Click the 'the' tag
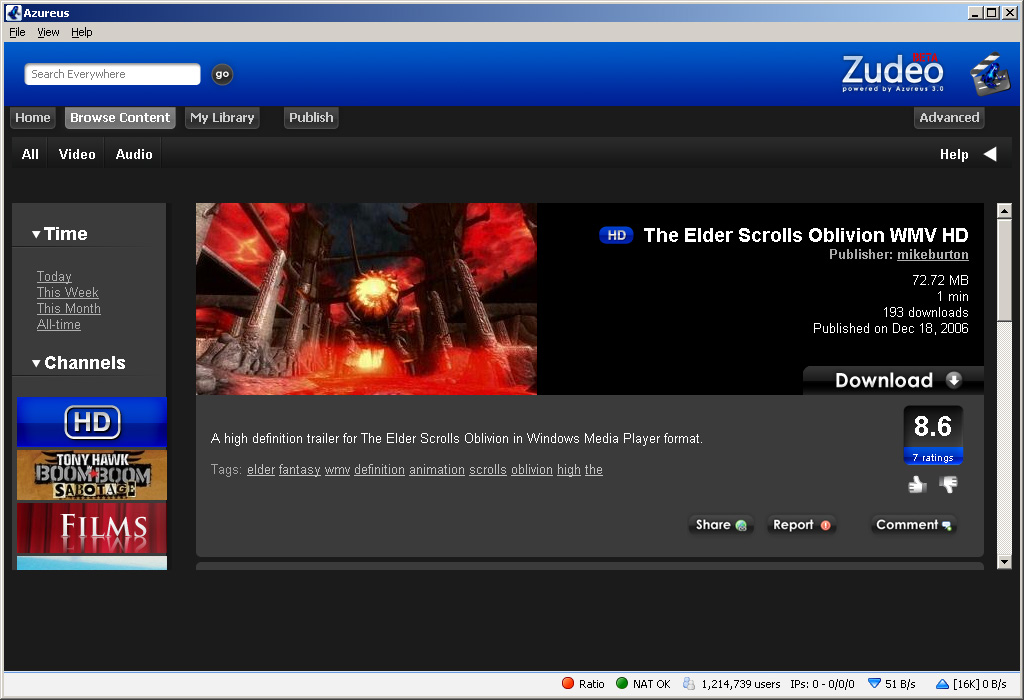Screen dimensions: 1024x700 click(594, 469)
